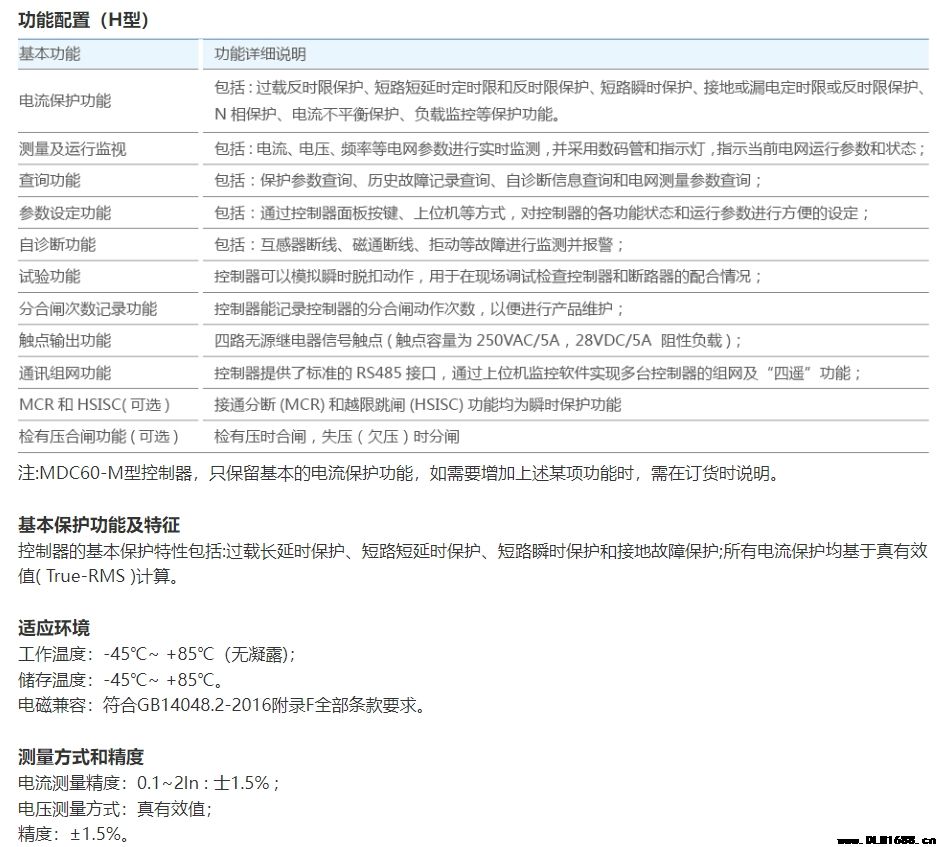Click the 测量及运行监视 row label
This screenshot has height=847, width=937.
tap(72, 149)
